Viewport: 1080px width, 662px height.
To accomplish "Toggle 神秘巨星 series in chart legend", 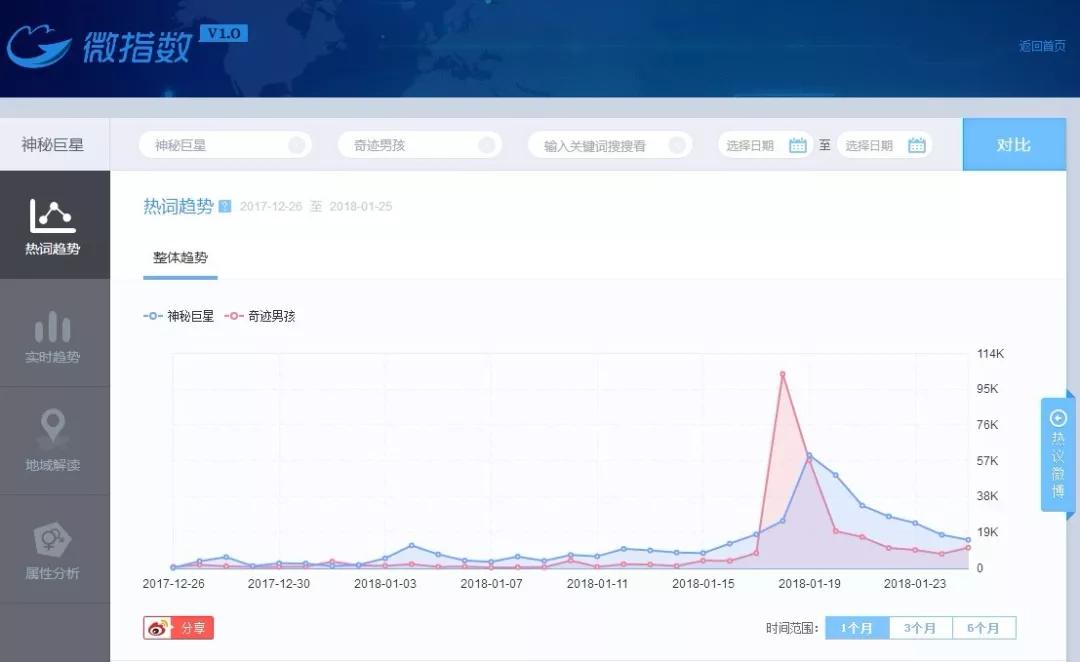I will click(179, 316).
